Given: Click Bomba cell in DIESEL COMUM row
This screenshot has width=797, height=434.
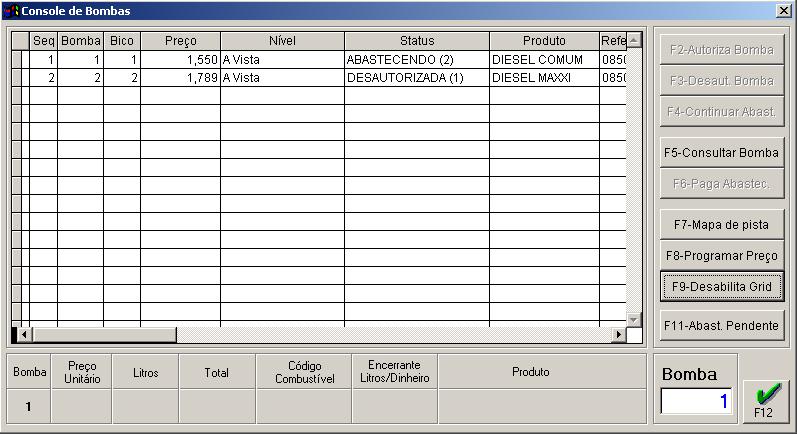Looking at the screenshot, I should [x=81, y=59].
